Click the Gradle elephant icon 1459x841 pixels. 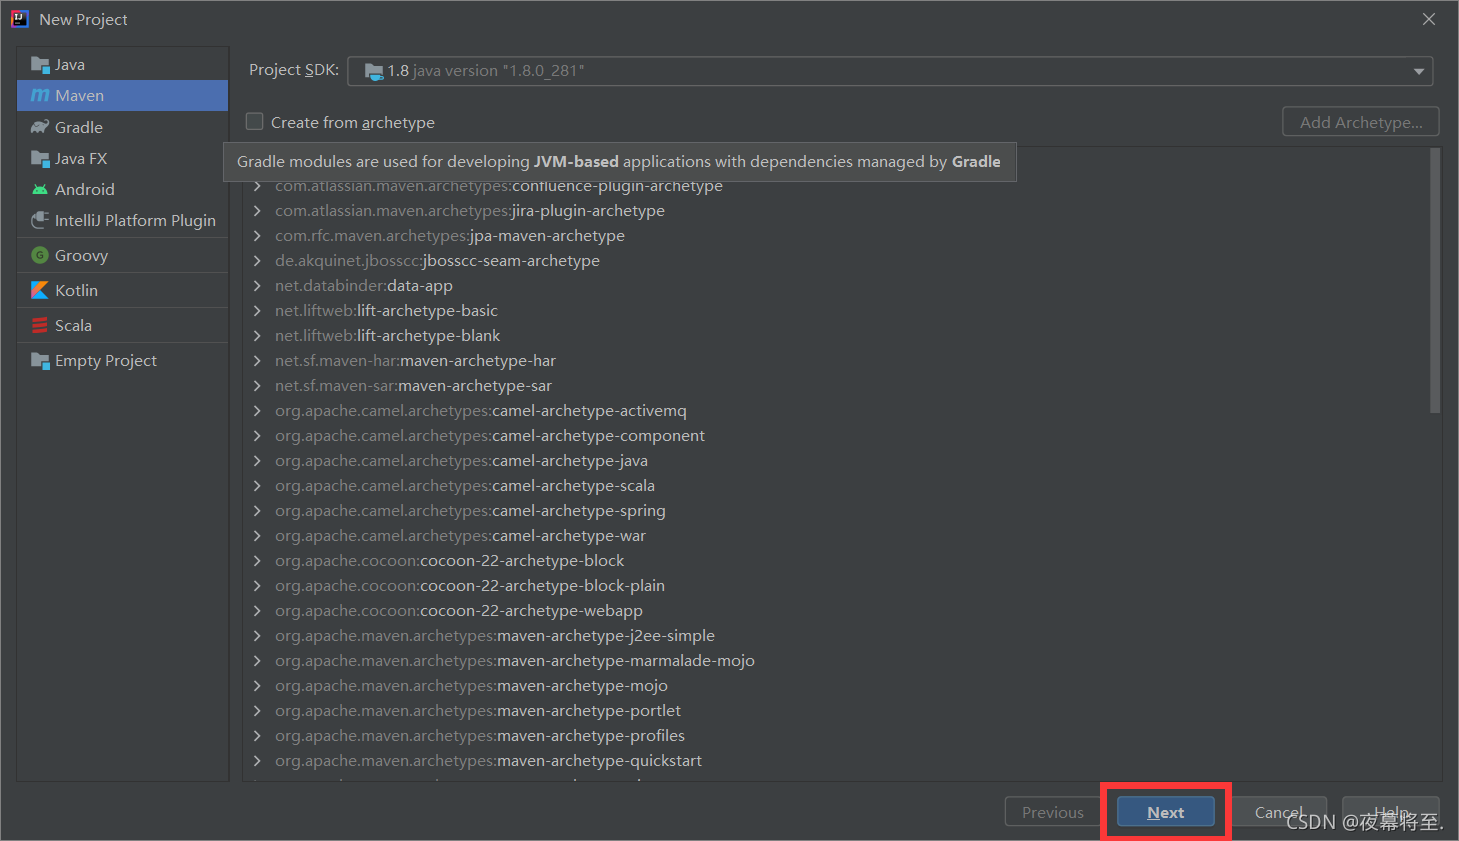[x=40, y=127]
